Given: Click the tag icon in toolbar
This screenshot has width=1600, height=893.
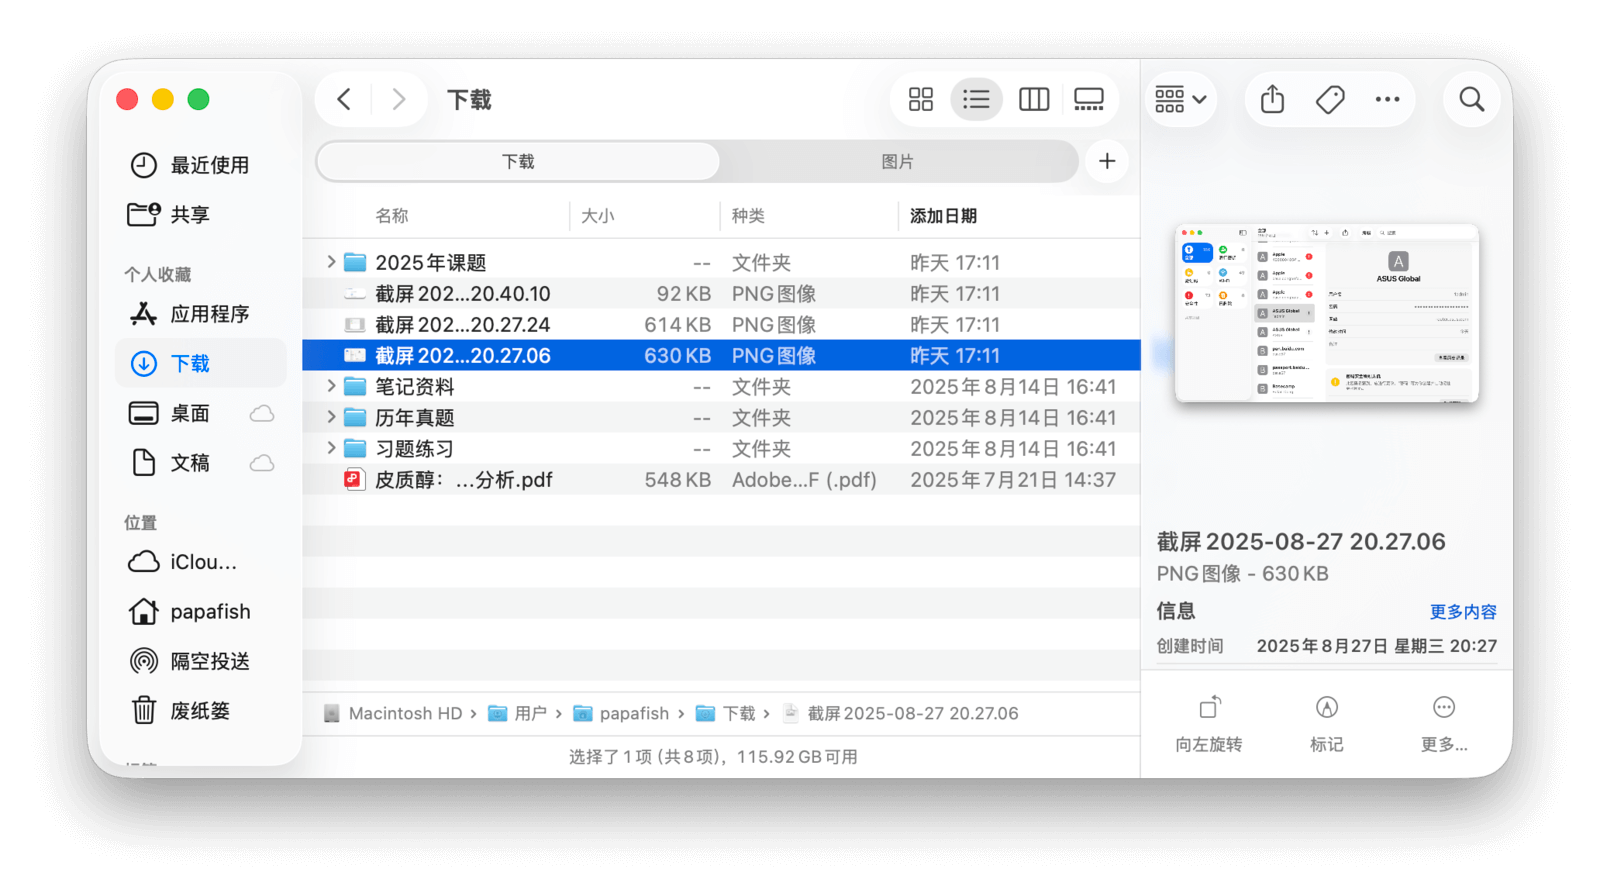Looking at the screenshot, I should [1329, 99].
